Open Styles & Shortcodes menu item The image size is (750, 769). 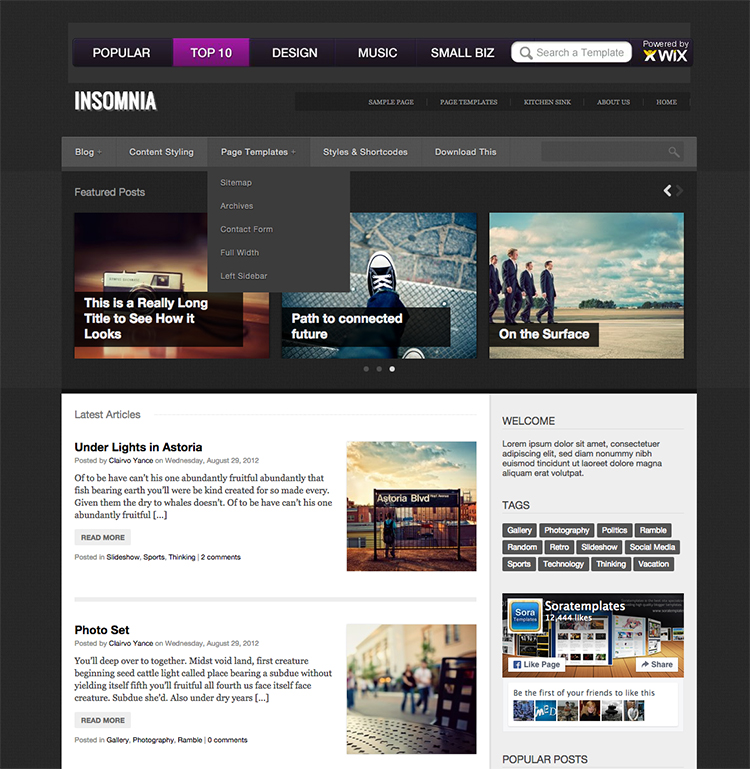tap(365, 152)
